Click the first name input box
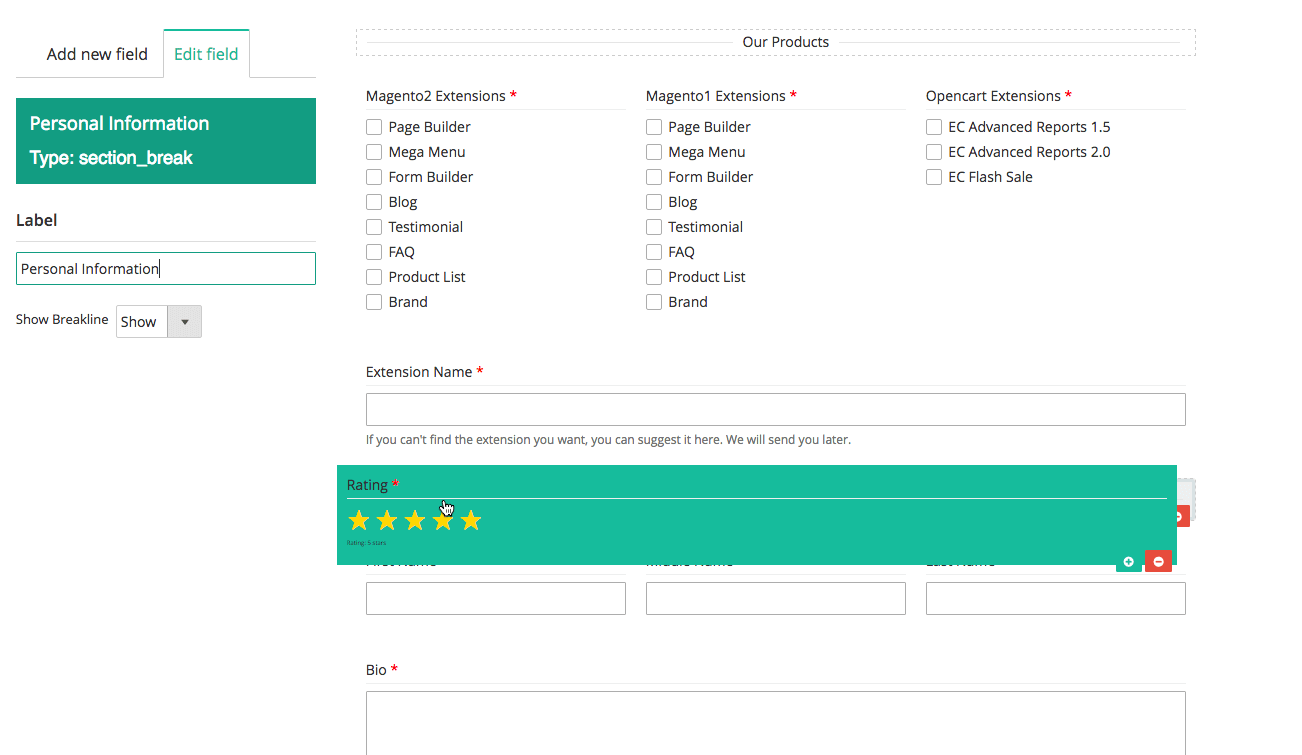Screen dimensions: 1302x755 pyautogui.click(x=496, y=598)
